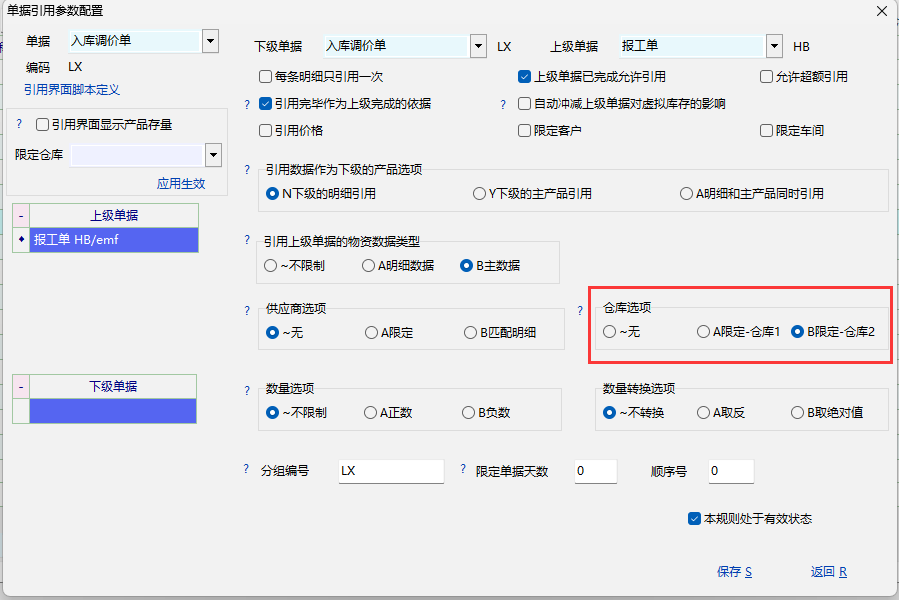Image resolution: width=899 pixels, height=600 pixels.
Task: Click help icon beside 引用完毕作为上级完成的依据
Action: [248, 104]
